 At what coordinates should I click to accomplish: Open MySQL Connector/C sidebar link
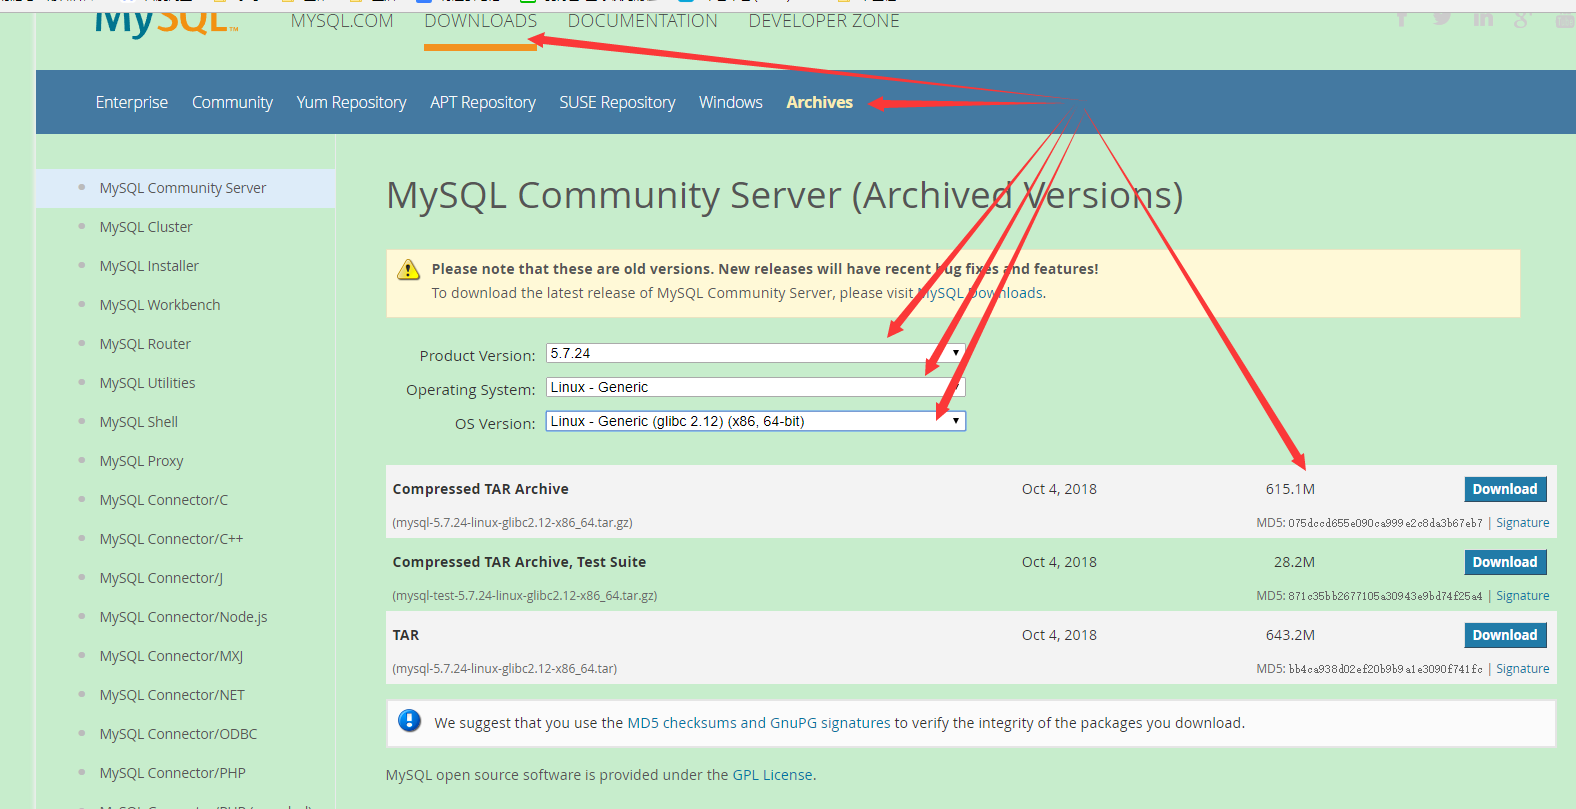click(164, 500)
